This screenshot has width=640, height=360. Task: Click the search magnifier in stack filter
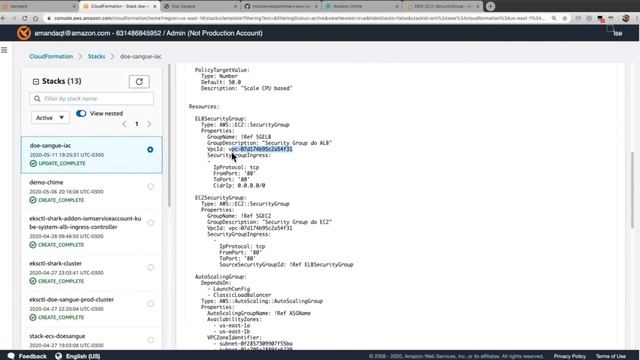click(37, 99)
